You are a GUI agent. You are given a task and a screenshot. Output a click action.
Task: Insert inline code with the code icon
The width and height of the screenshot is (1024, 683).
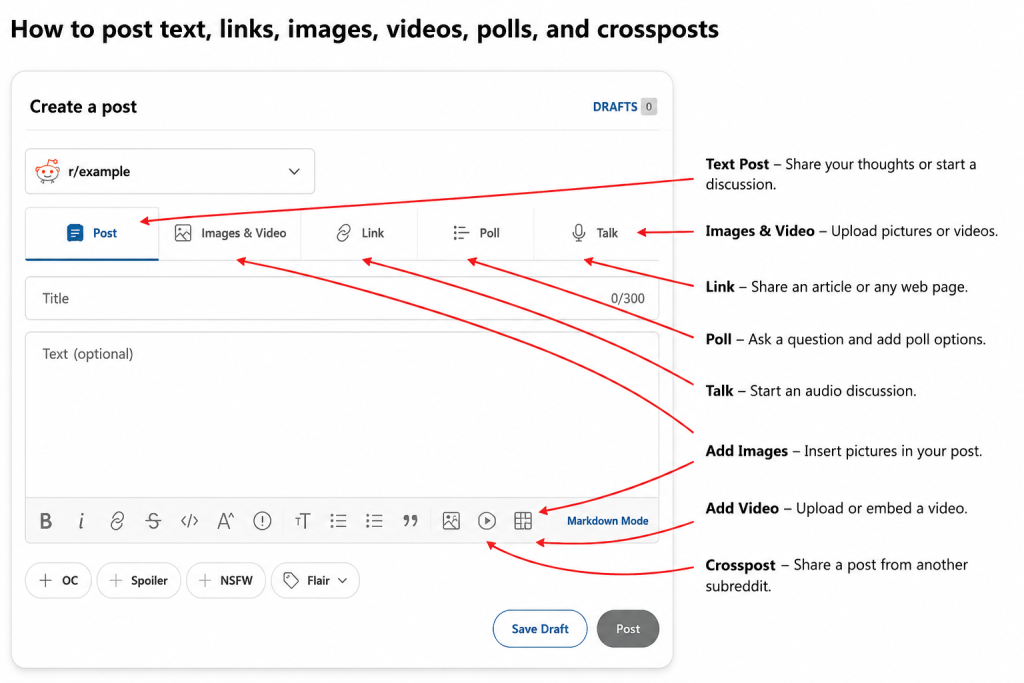(x=189, y=520)
